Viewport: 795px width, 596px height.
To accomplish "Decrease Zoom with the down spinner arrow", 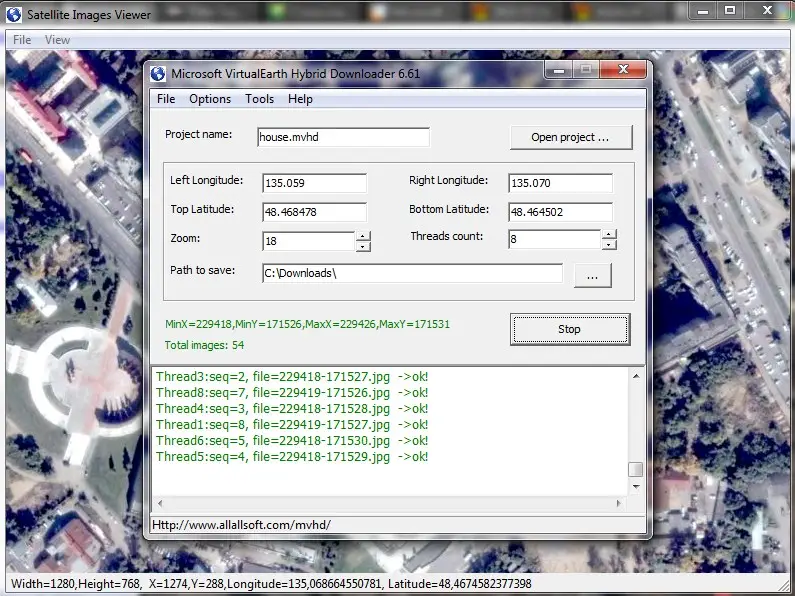I will (x=363, y=246).
